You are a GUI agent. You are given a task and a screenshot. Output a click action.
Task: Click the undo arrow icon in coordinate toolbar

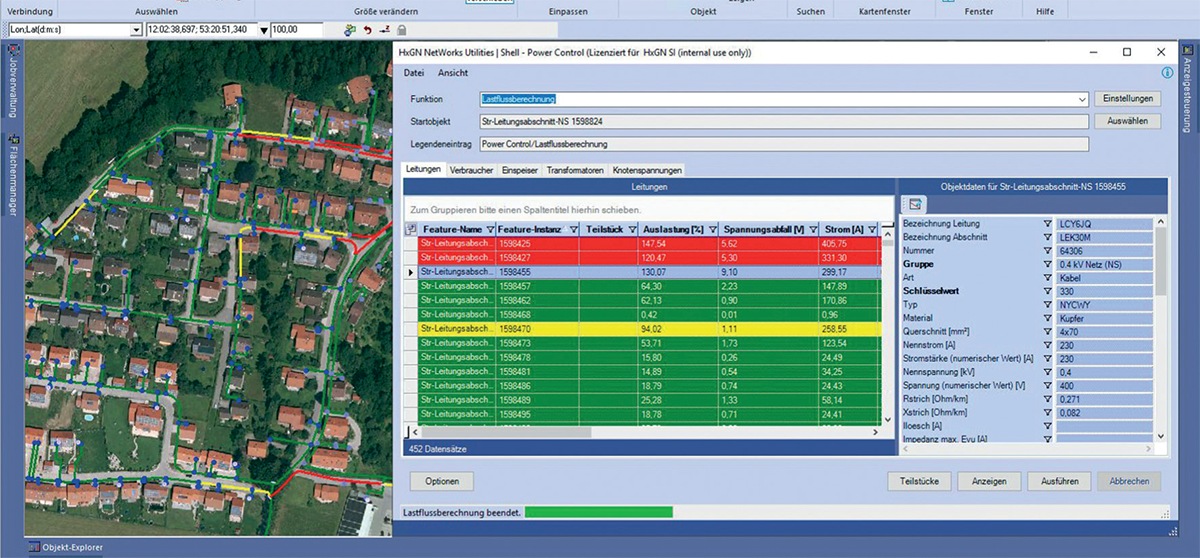click(x=367, y=30)
